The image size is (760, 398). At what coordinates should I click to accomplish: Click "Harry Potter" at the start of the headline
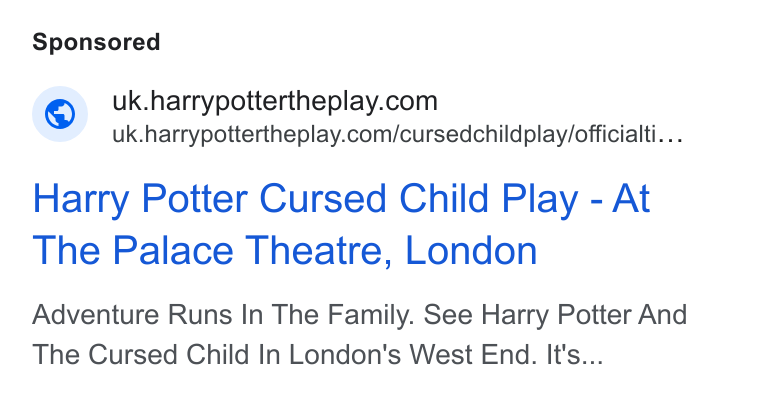point(140,199)
